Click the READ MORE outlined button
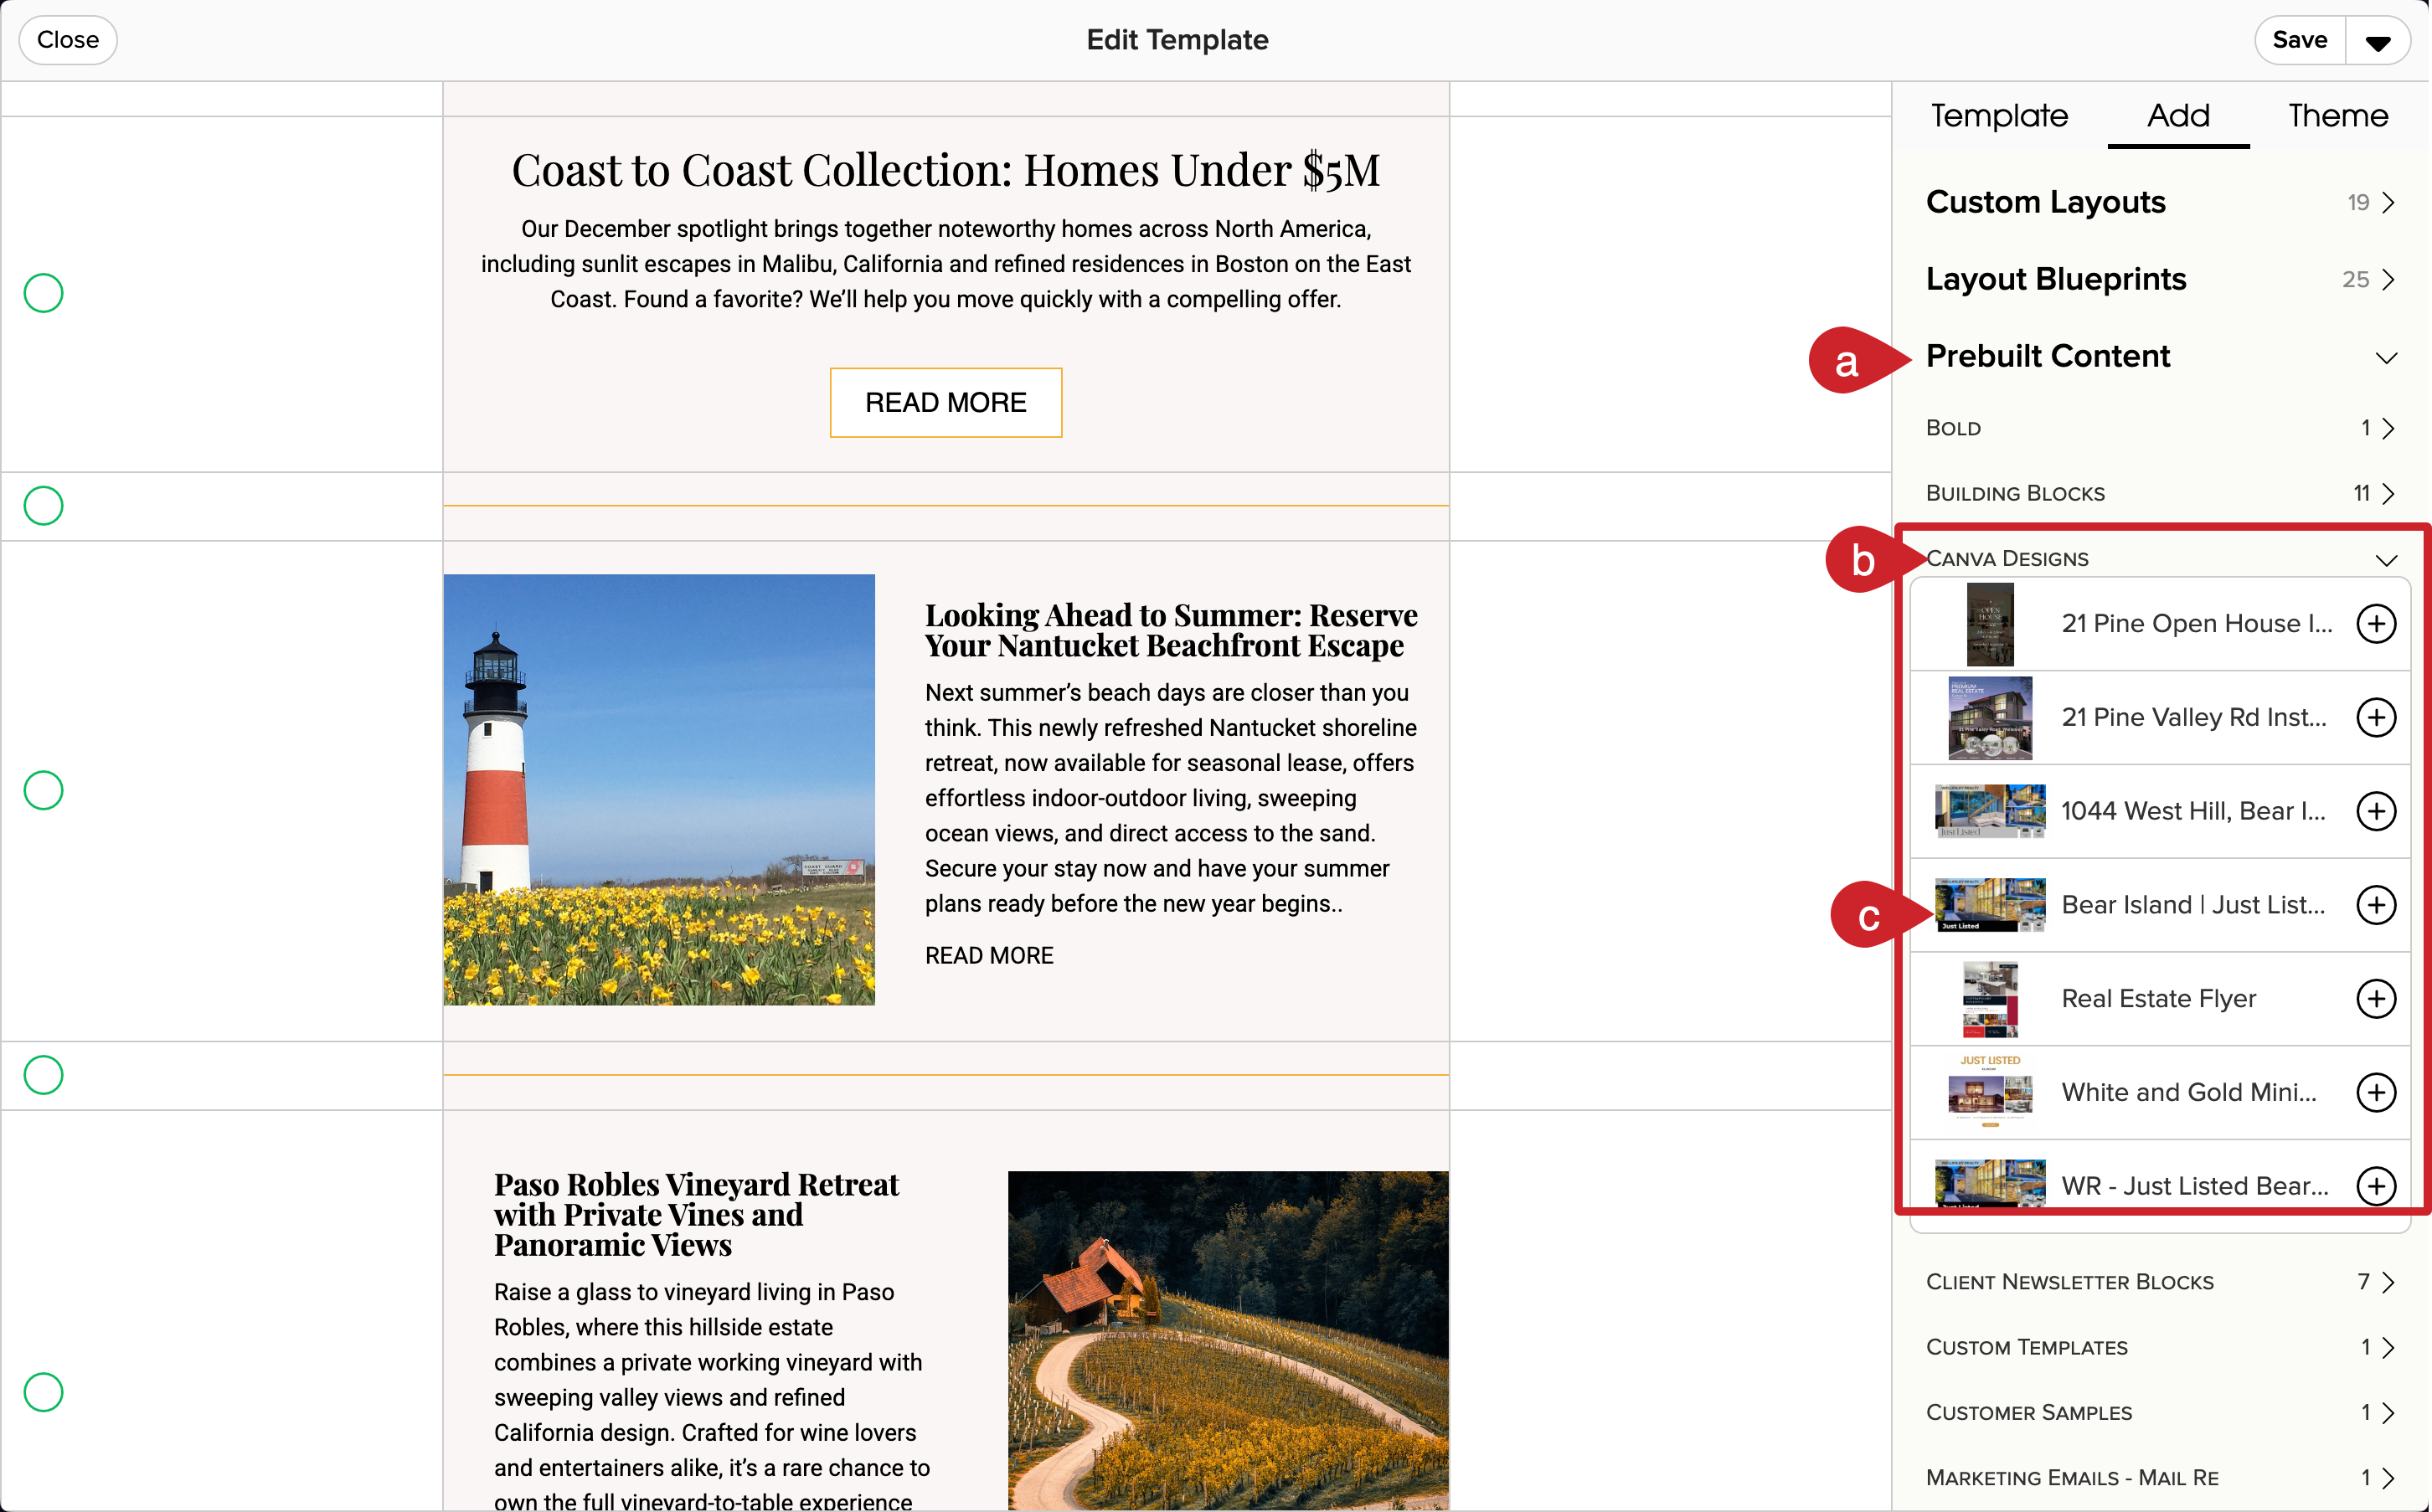 click(x=945, y=402)
